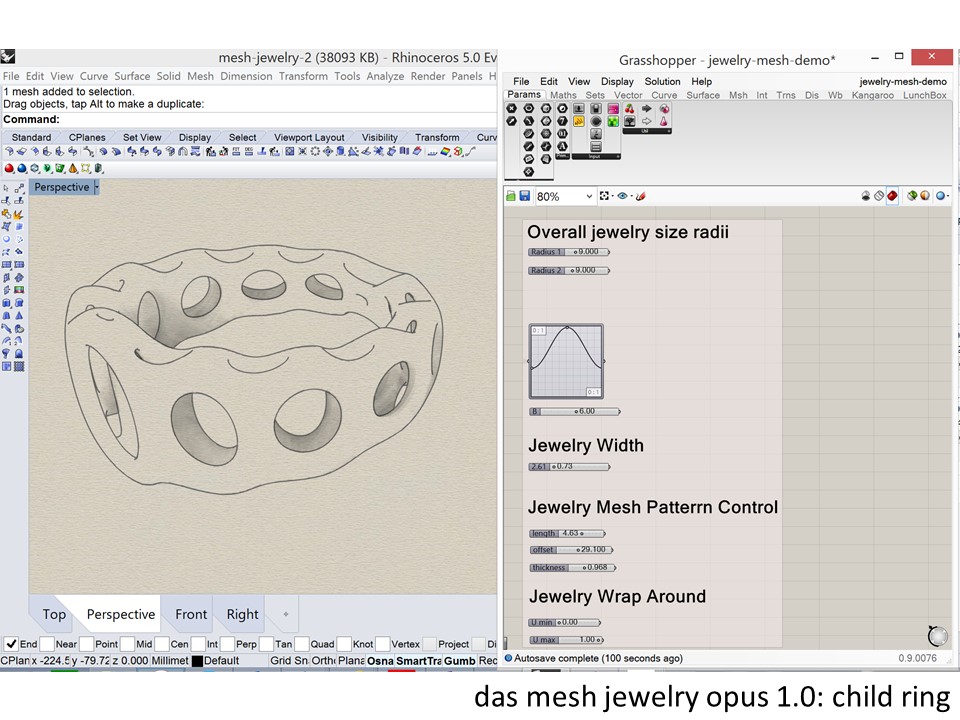Open the Perspective viewport title dropdown arrow

pyautogui.click(x=97, y=187)
